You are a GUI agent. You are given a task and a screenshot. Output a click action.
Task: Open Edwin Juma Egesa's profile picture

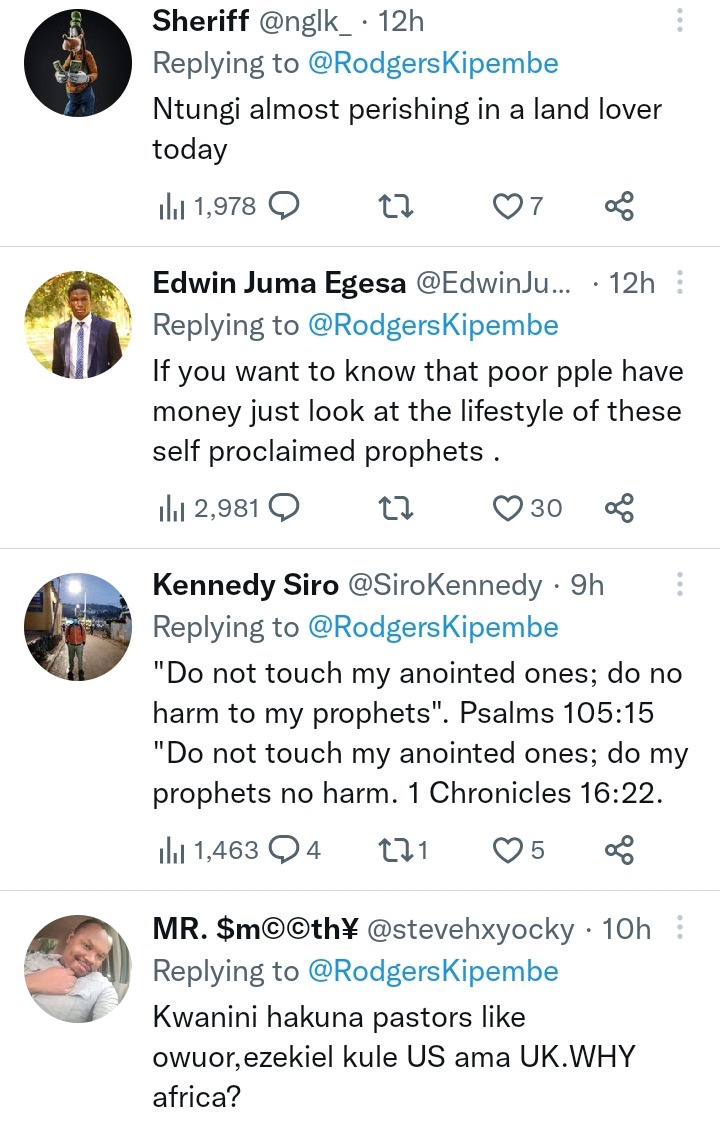[x=78, y=325]
